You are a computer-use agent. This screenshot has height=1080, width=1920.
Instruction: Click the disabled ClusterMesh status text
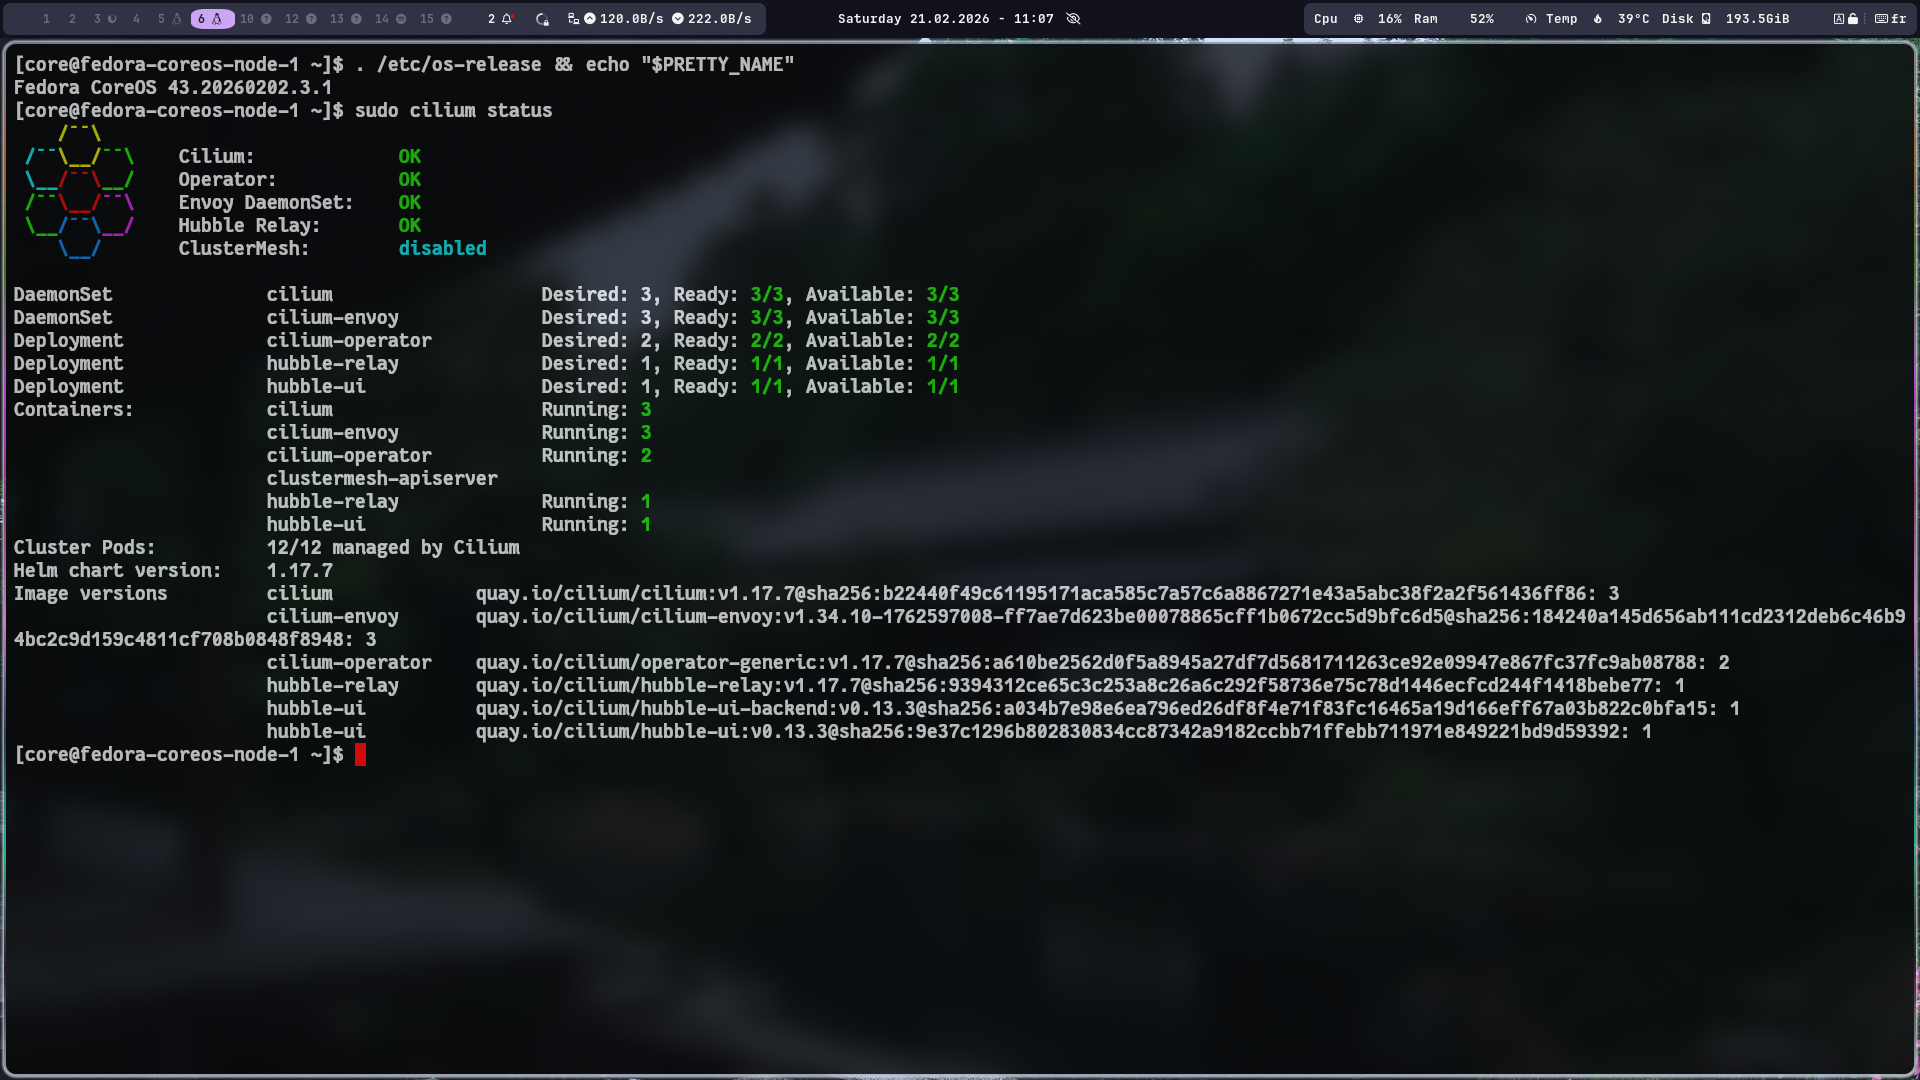coord(442,249)
